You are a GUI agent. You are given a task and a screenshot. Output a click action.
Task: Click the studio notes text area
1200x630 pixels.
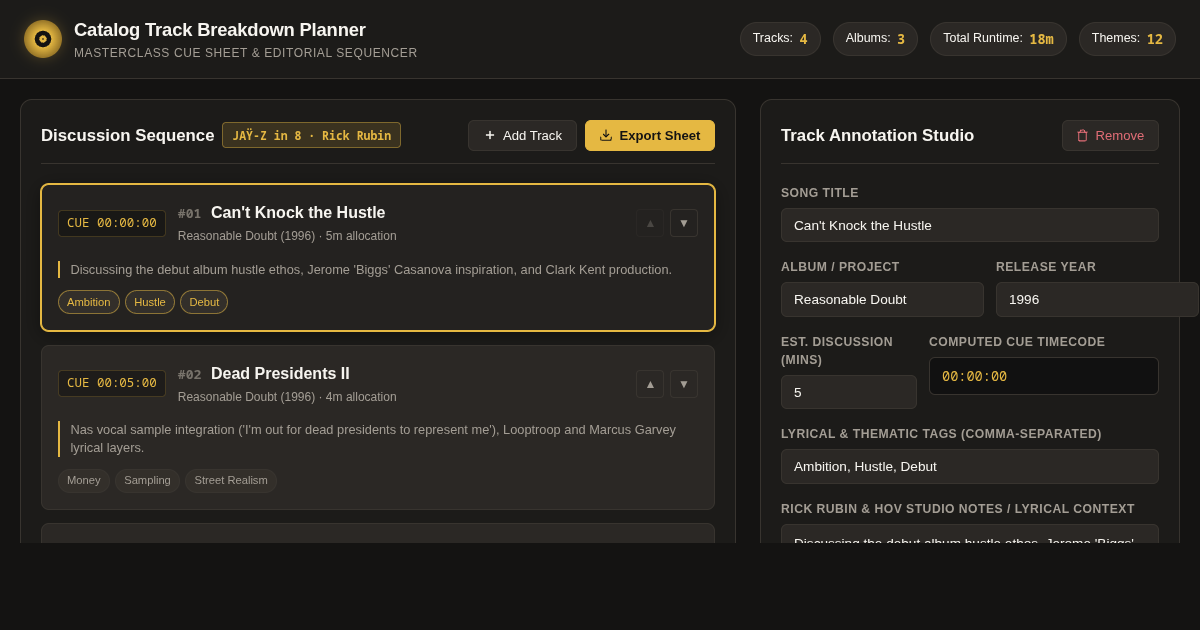click(970, 534)
